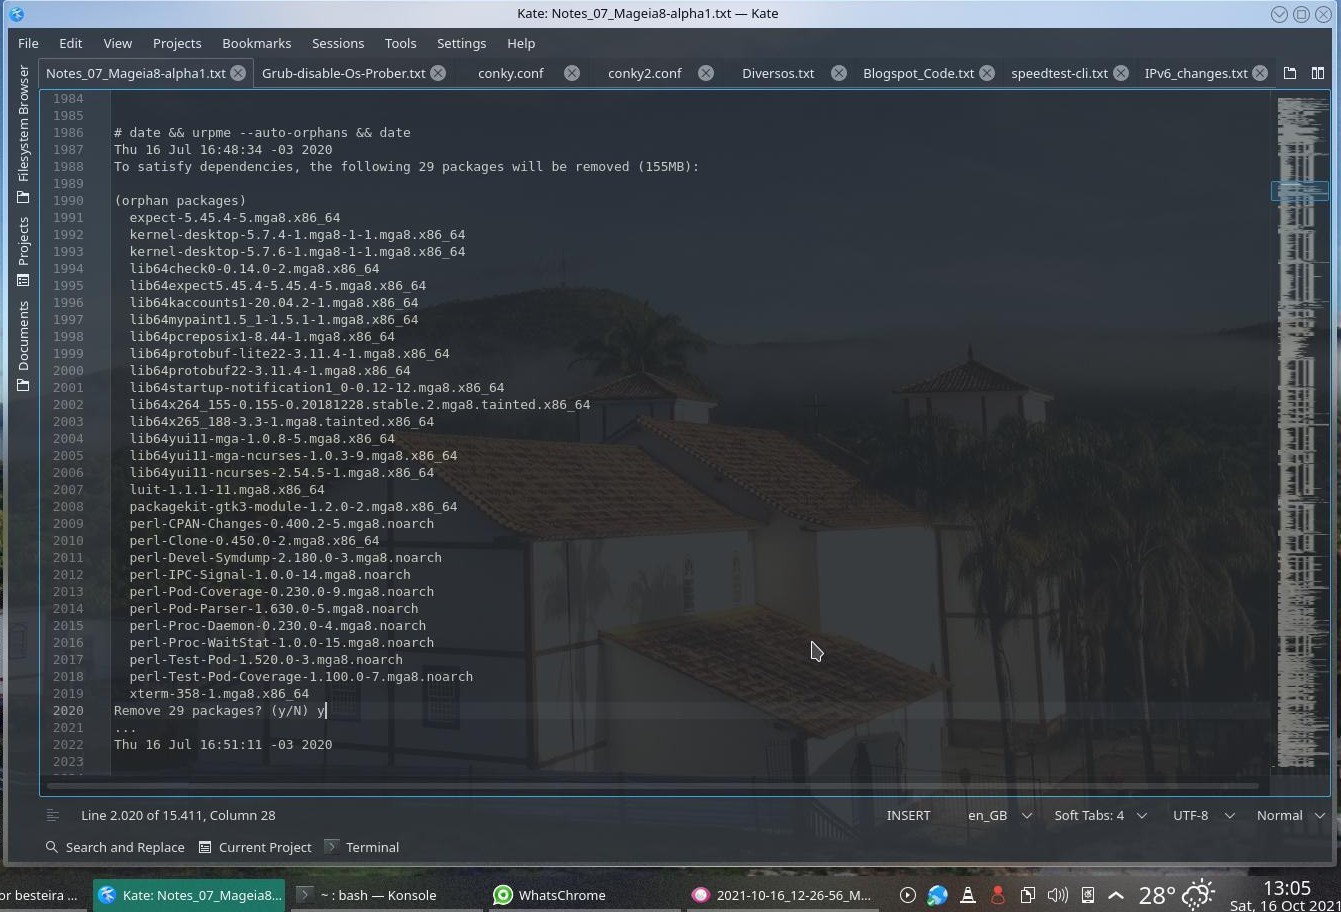
Task: Close the Grub-disable-Os-Prober.txt tab
Action: click(x=438, y=73)
